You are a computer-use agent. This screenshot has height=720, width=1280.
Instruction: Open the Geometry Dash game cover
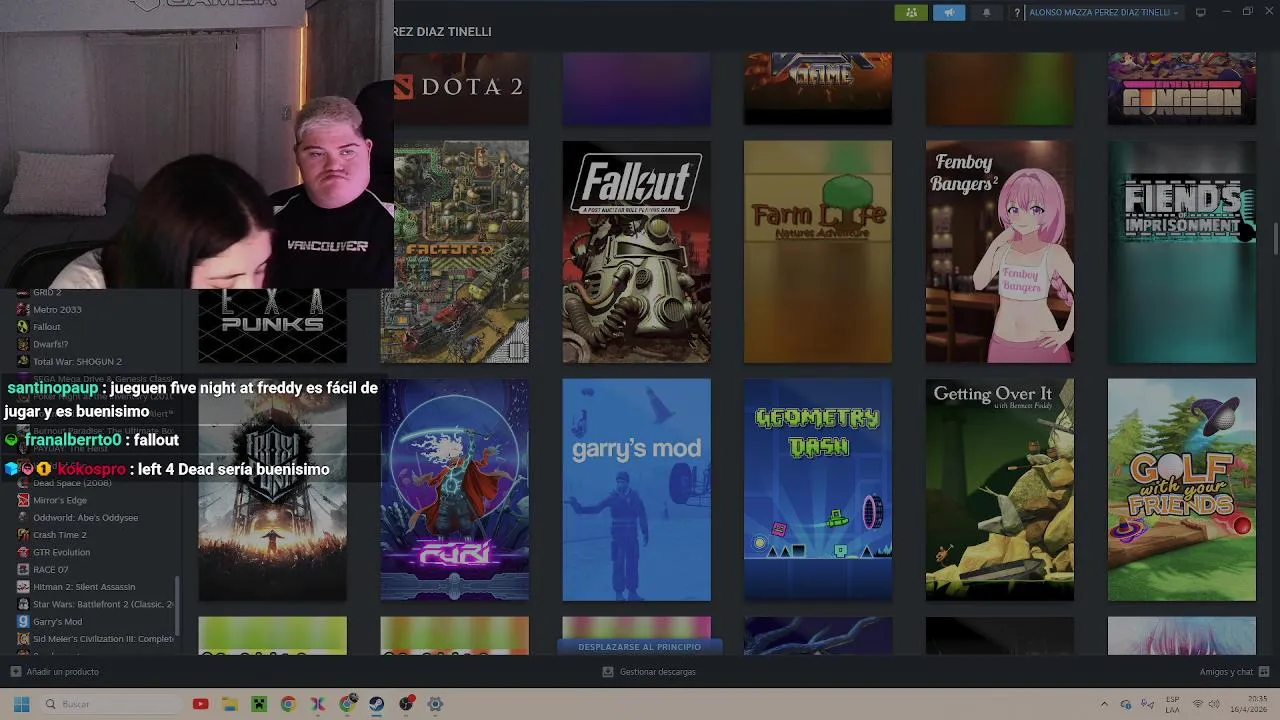818,490
